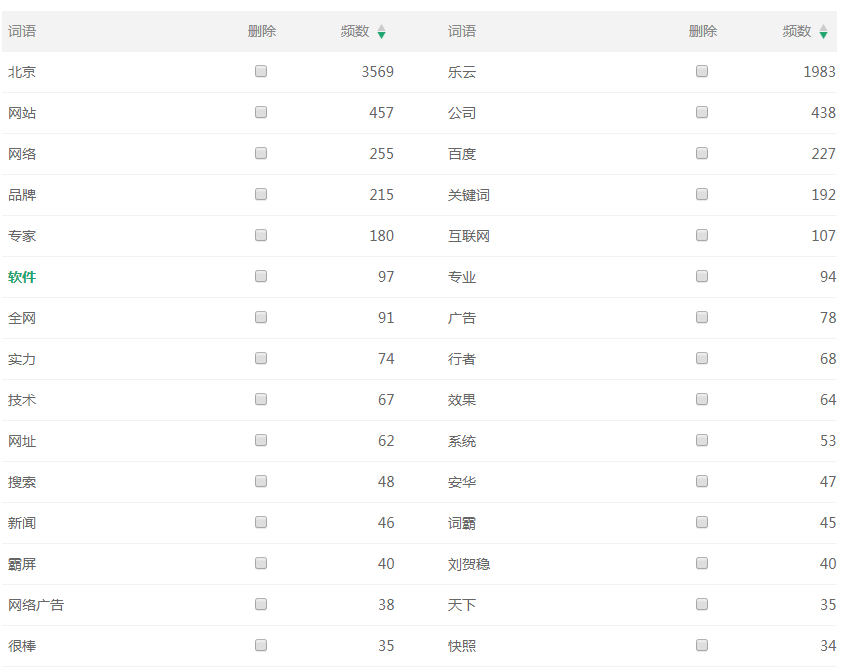Click the highlighted 软件 word link
This screenshot has width=851, height=669.
pyautogui.click(x=22, y=277)
